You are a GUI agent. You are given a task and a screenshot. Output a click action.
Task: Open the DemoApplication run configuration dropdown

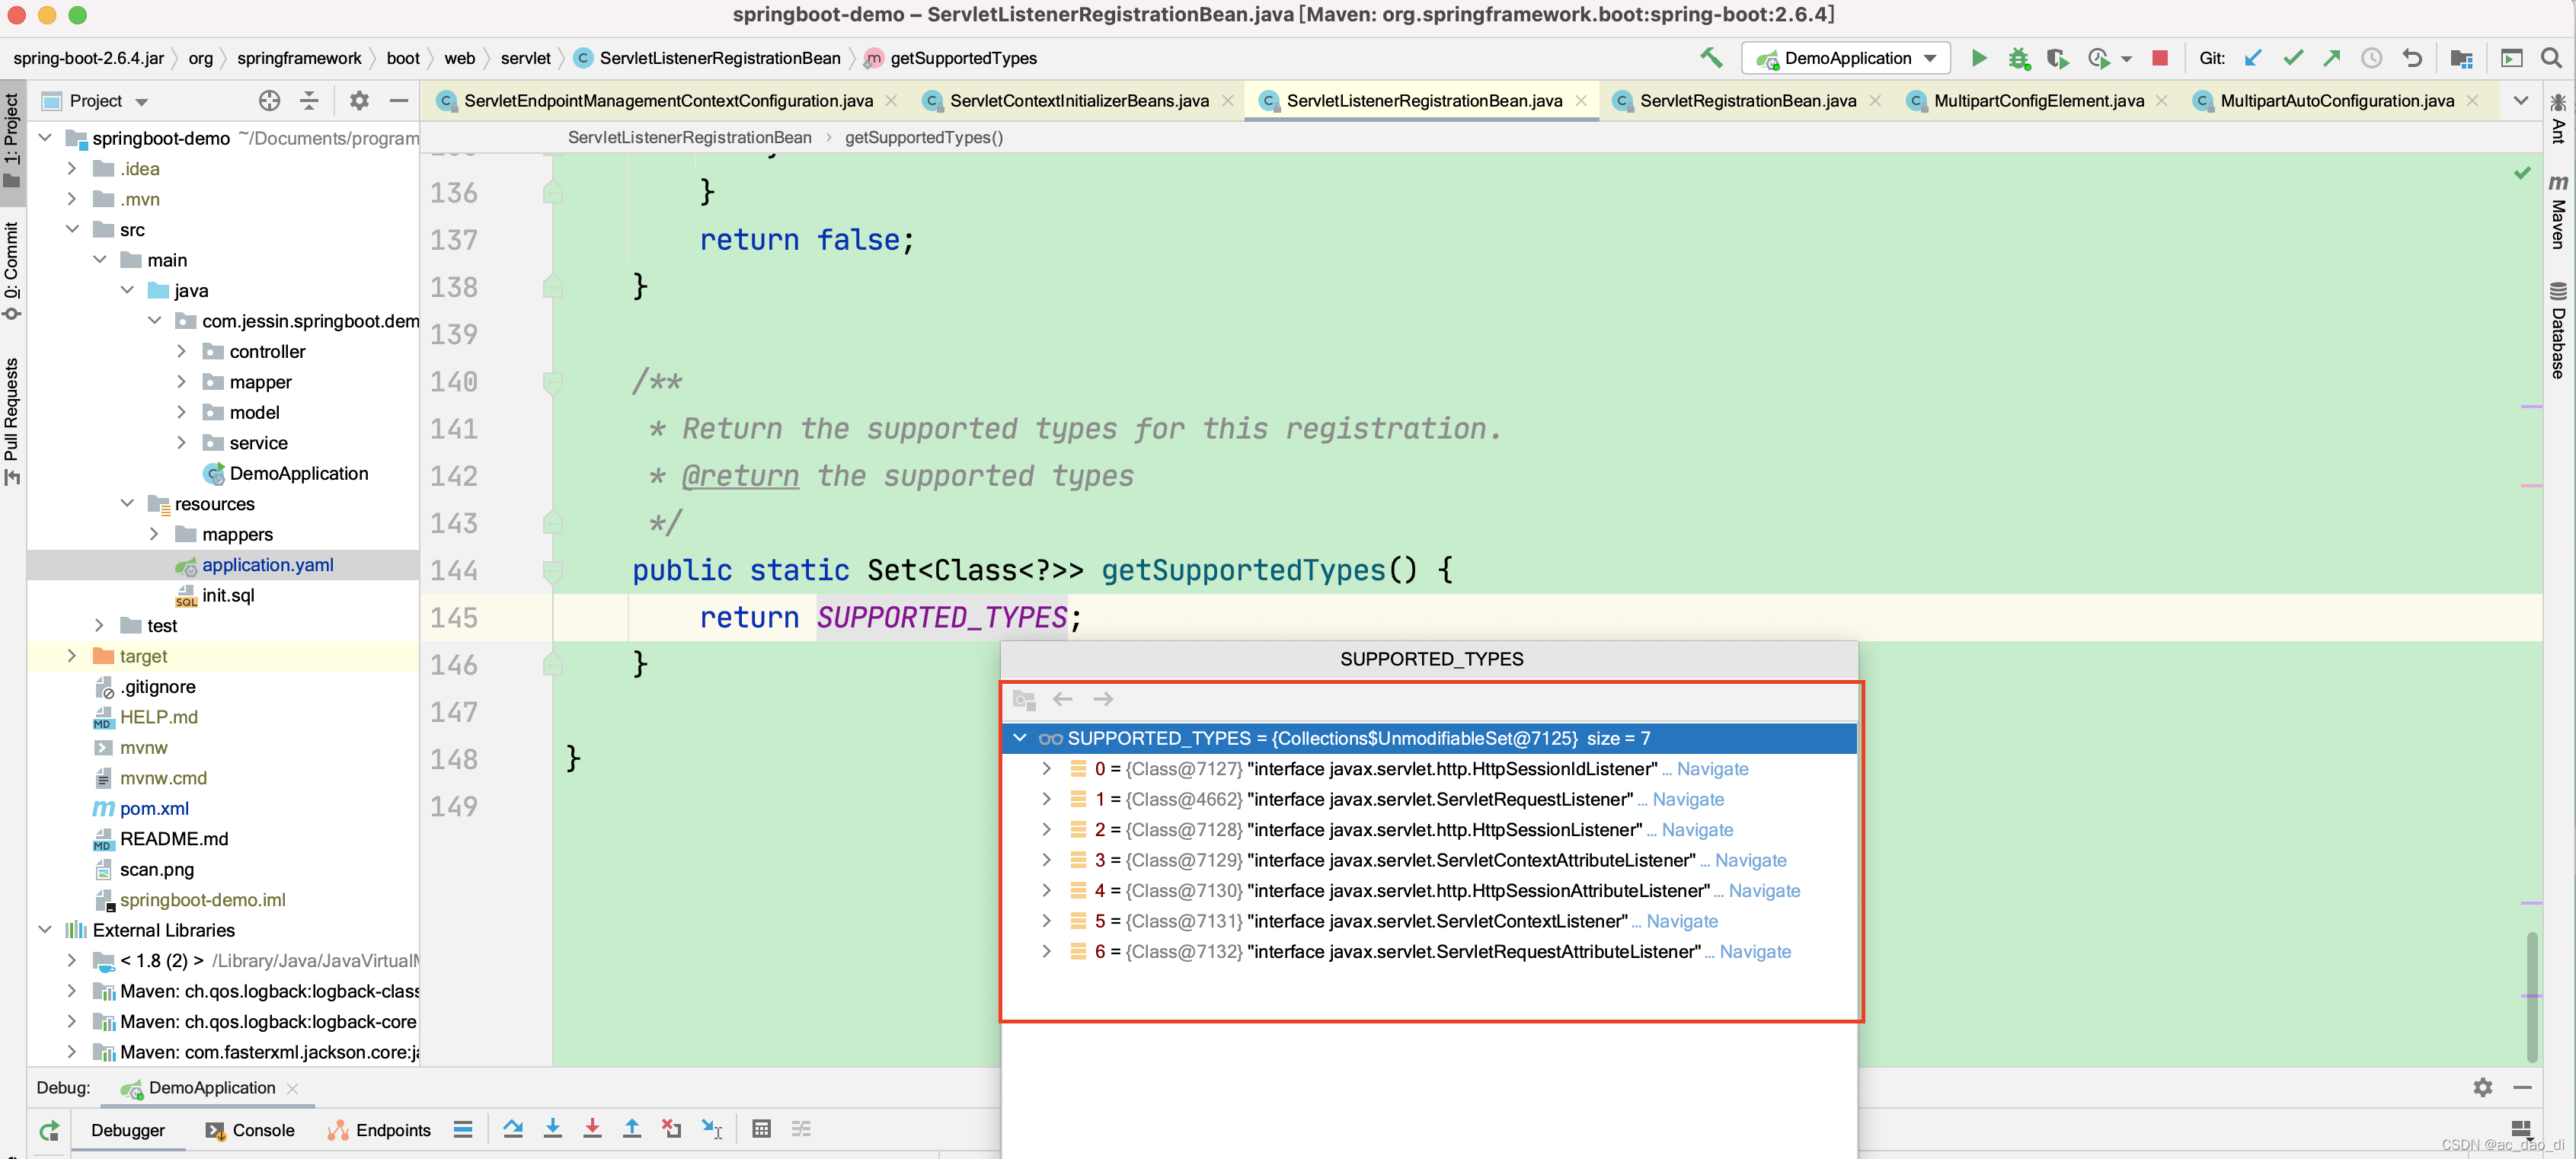pyautogui.click(x=1847, y=58)
